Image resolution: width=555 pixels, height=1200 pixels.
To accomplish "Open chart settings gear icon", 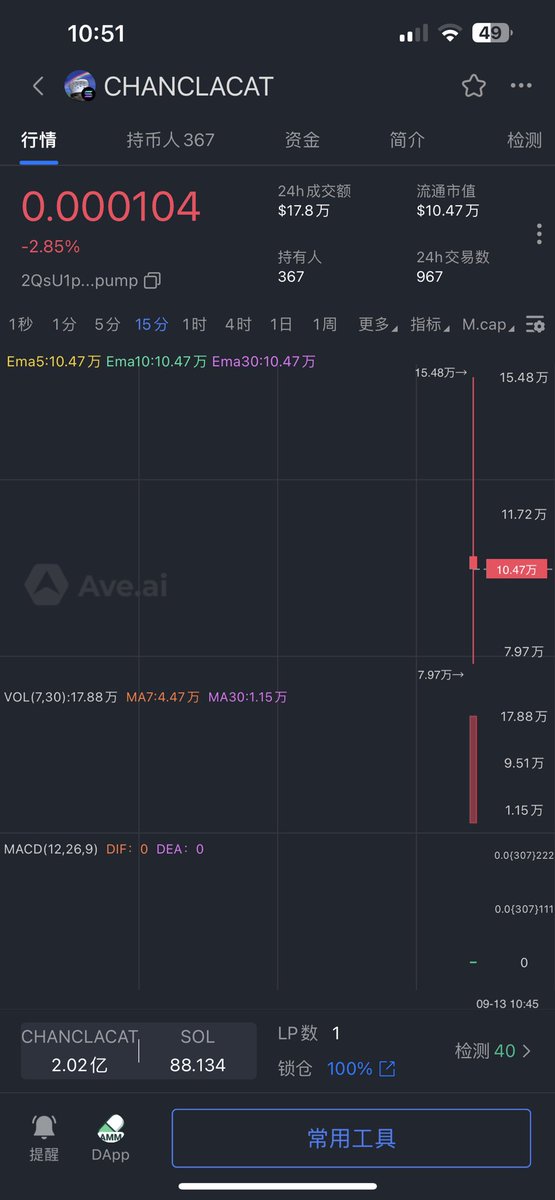I will 536,325.
